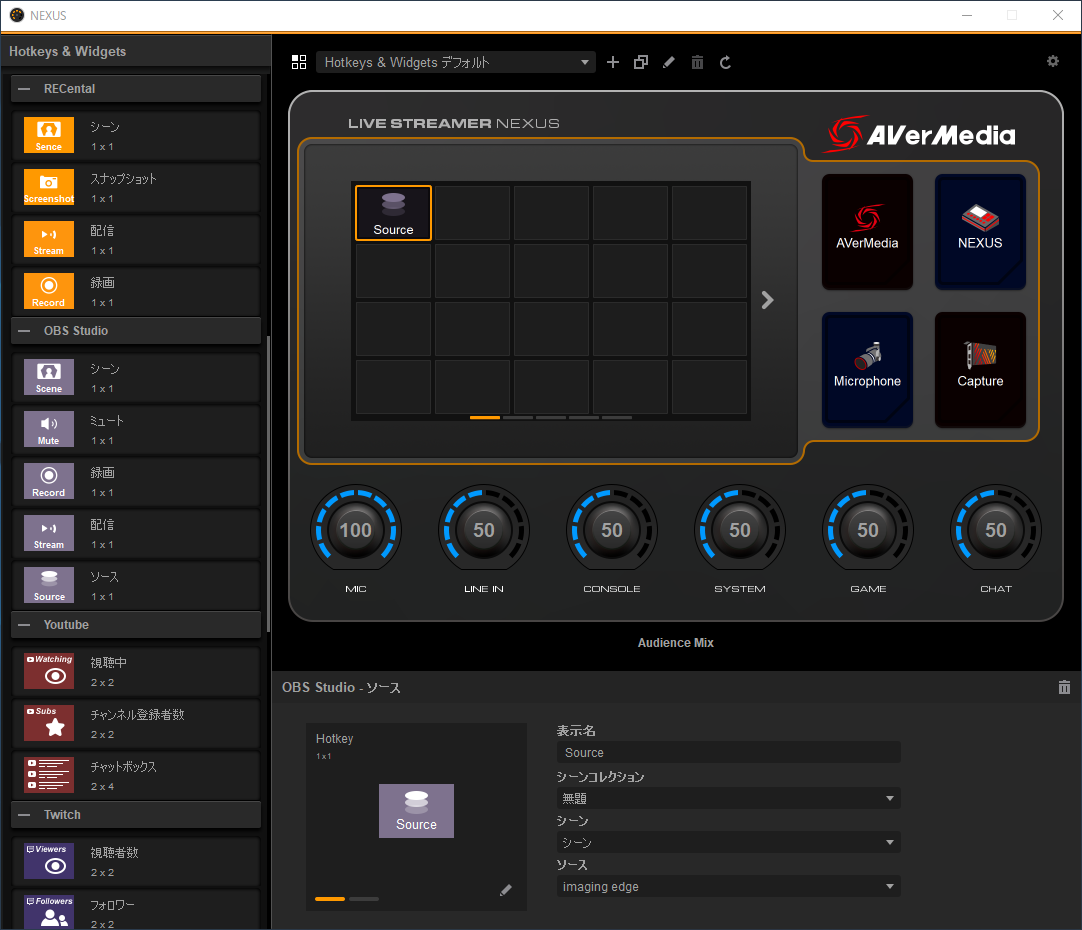Open the AVerMedia app tile

[x=867, y=232]
